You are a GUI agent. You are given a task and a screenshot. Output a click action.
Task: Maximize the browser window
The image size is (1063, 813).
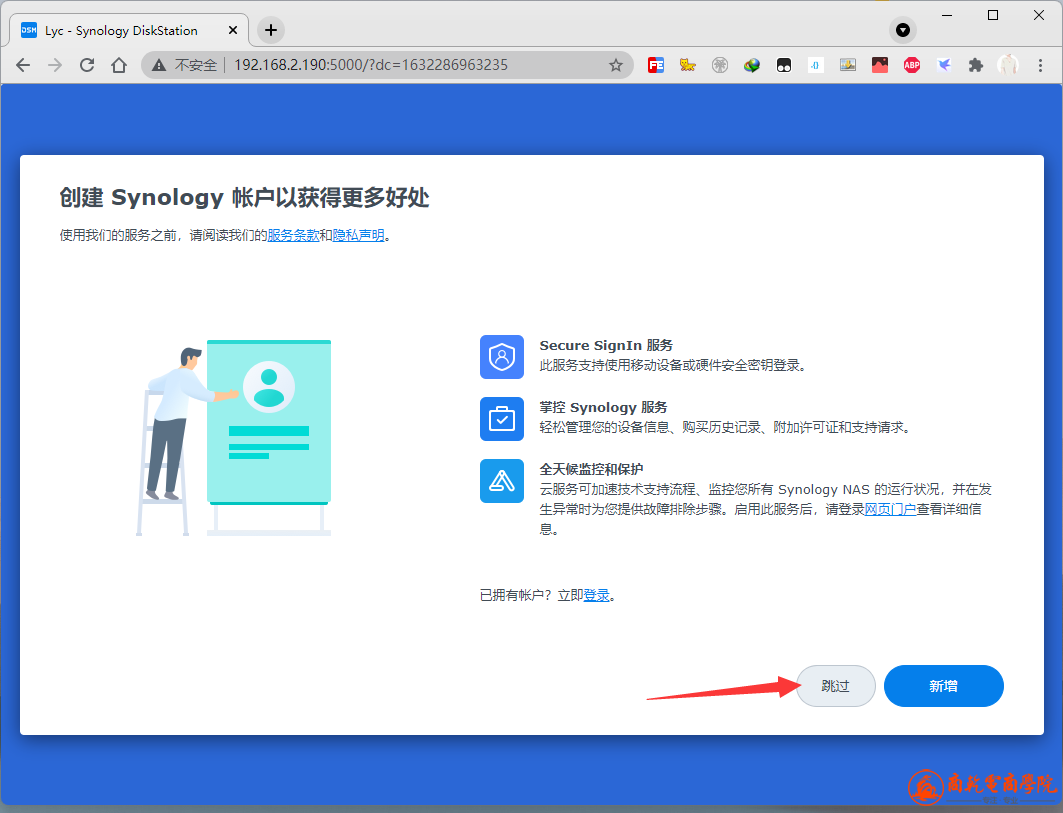coord(993,15)
